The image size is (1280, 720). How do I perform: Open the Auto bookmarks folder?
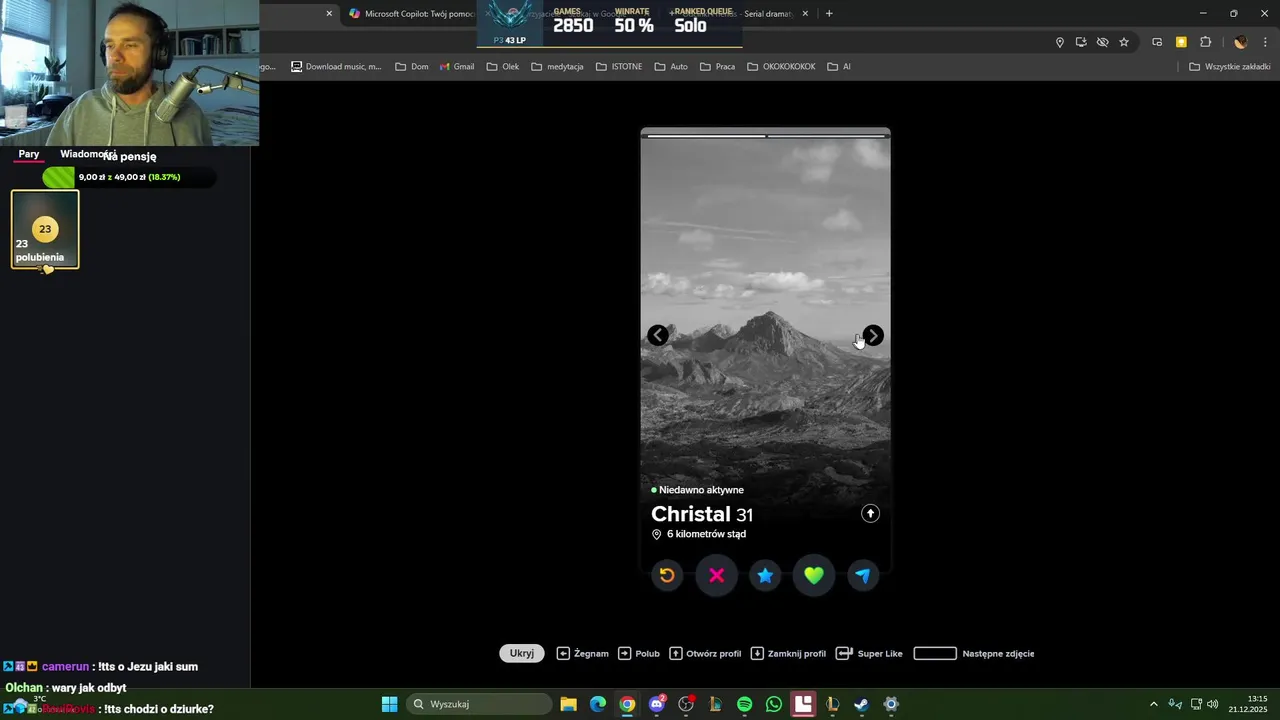click(671, 67)
